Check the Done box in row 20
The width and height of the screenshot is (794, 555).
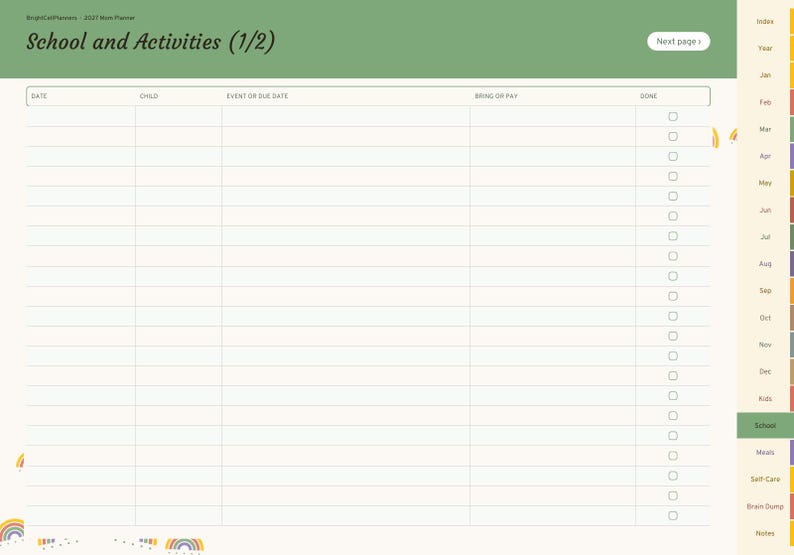click(673, 496)
